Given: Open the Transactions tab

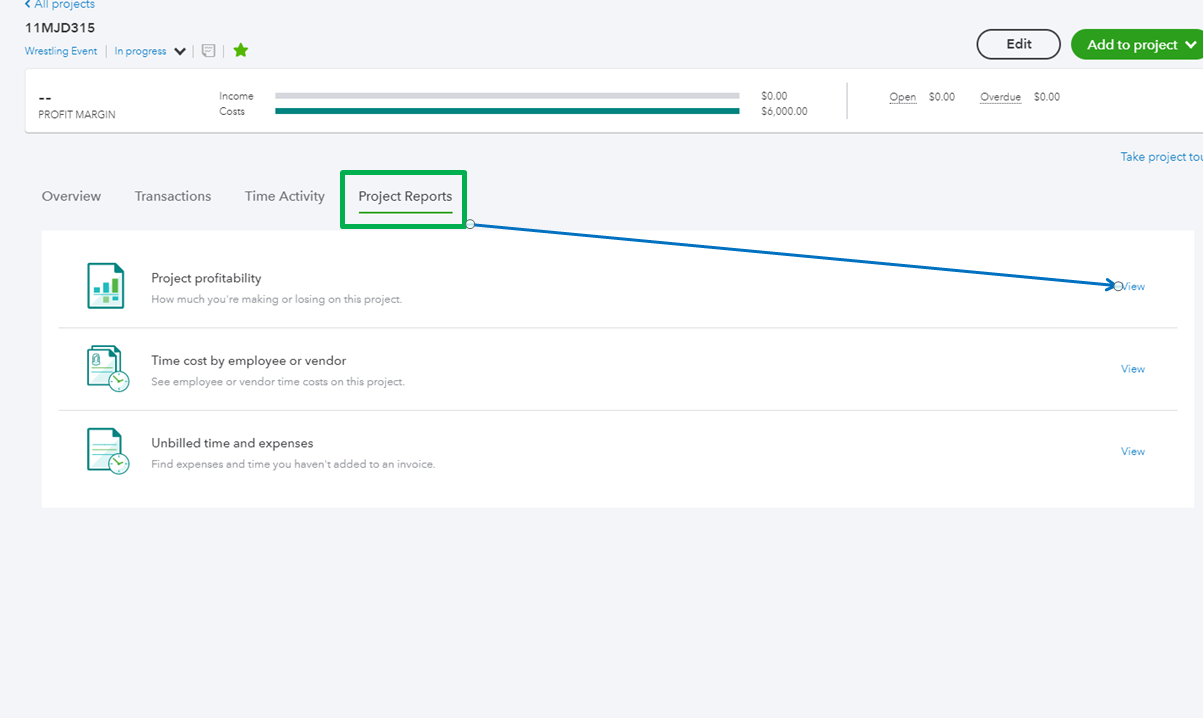Looking at the screenshot, I should [x=173, y=196].
